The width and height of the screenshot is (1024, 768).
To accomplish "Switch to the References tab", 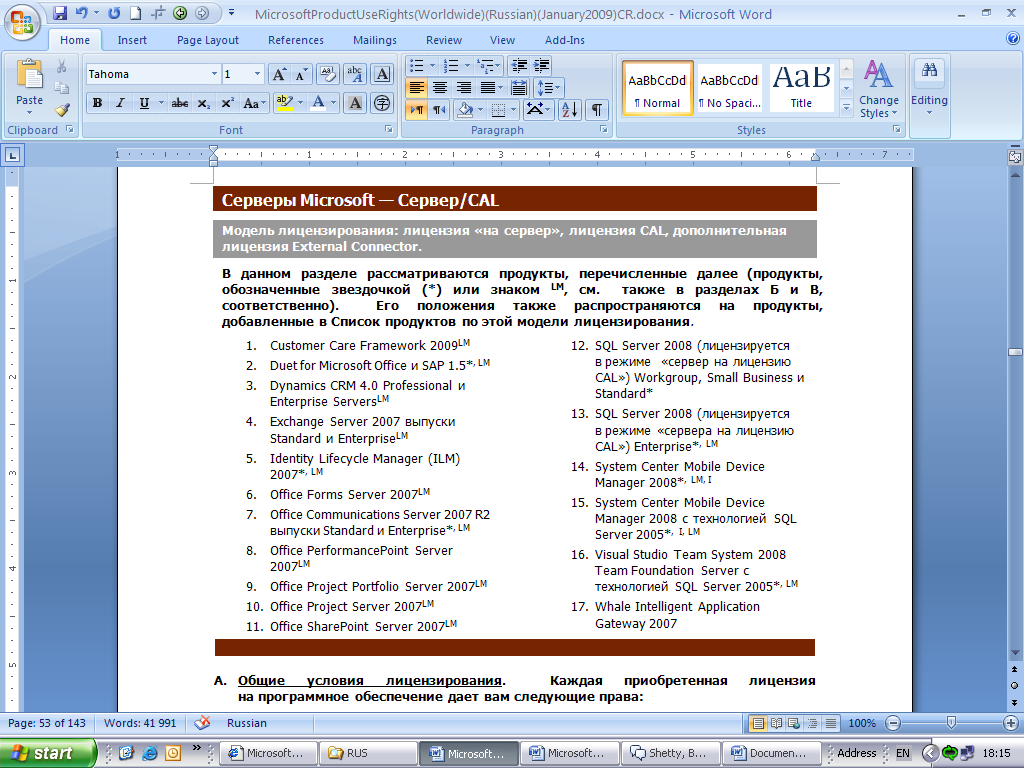I will pos(296,40).
